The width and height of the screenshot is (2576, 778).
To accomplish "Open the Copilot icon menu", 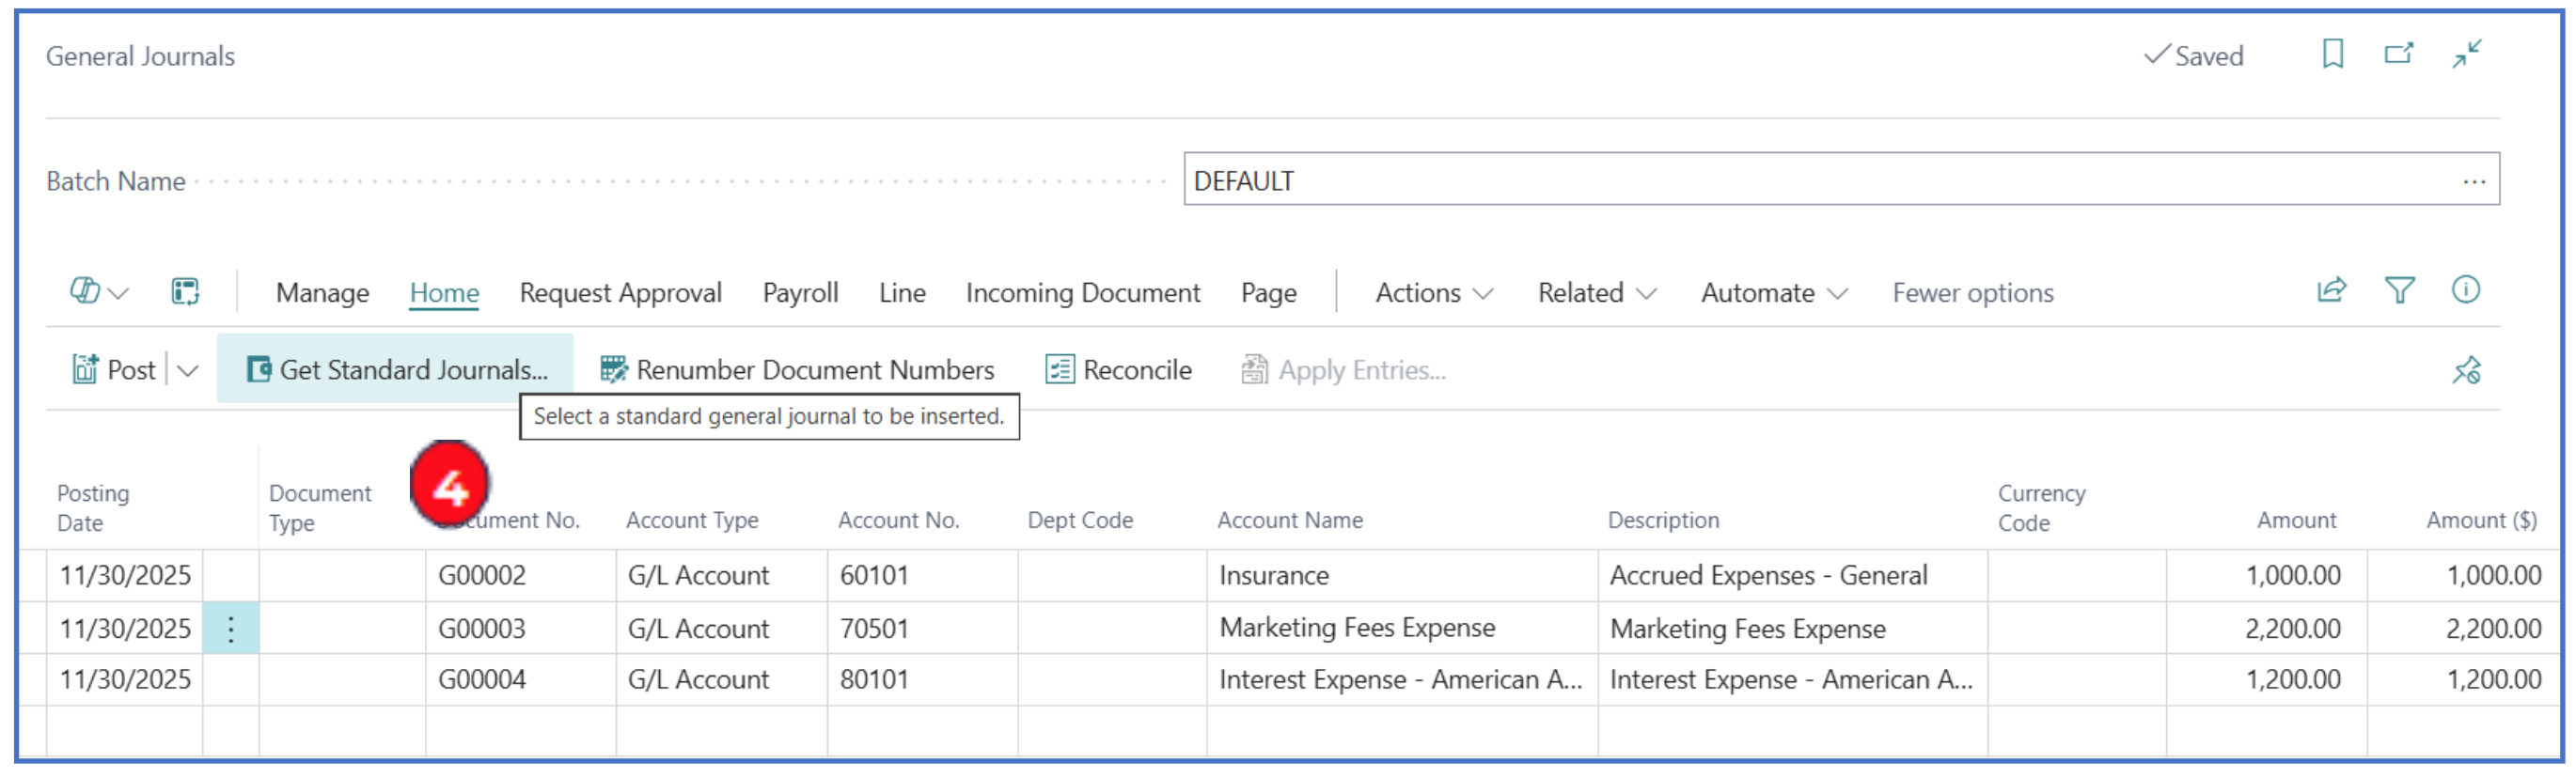I will (98, 292).
